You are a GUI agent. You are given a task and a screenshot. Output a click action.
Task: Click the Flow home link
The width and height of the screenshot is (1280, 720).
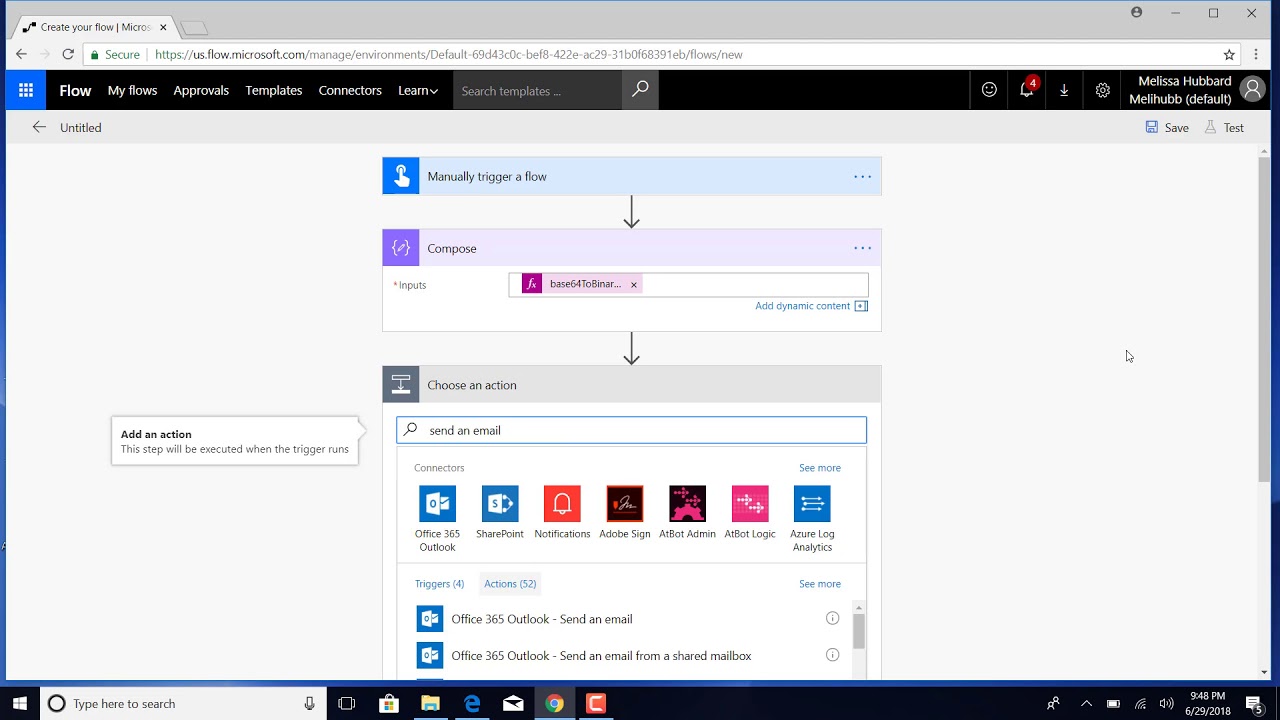tap(75, 90)
